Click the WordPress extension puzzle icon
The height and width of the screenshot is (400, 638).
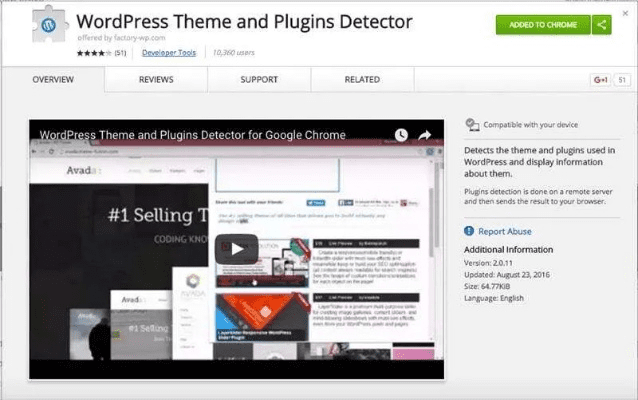click(52, 25)
